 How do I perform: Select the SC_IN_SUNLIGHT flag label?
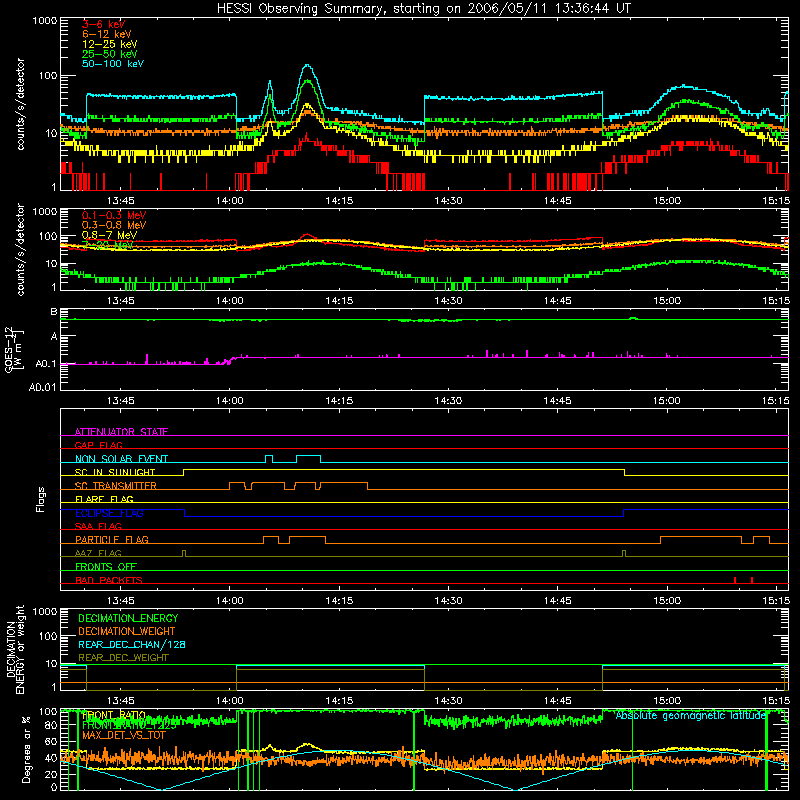click(x=115, y=472)
